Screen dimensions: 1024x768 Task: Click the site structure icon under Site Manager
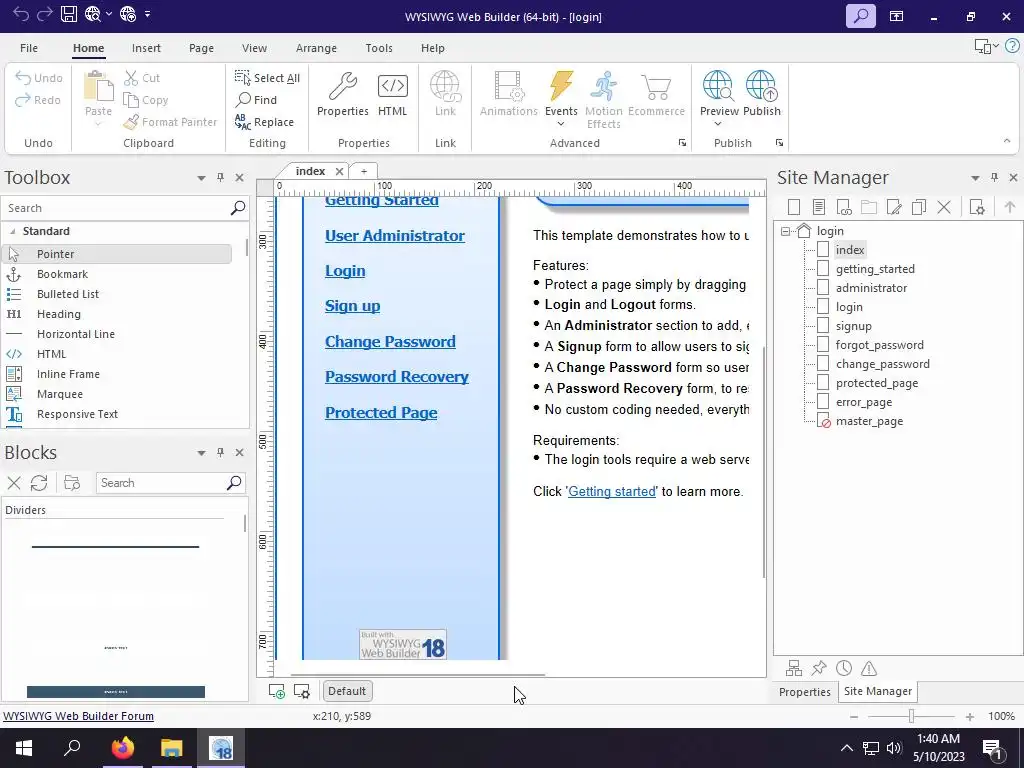tap(794, 668)
